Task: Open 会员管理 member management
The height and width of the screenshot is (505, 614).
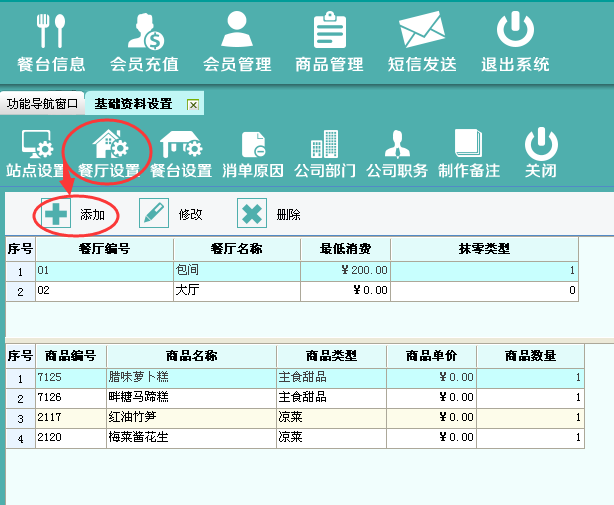Action: pyautogui.click(x=237, y=41)
